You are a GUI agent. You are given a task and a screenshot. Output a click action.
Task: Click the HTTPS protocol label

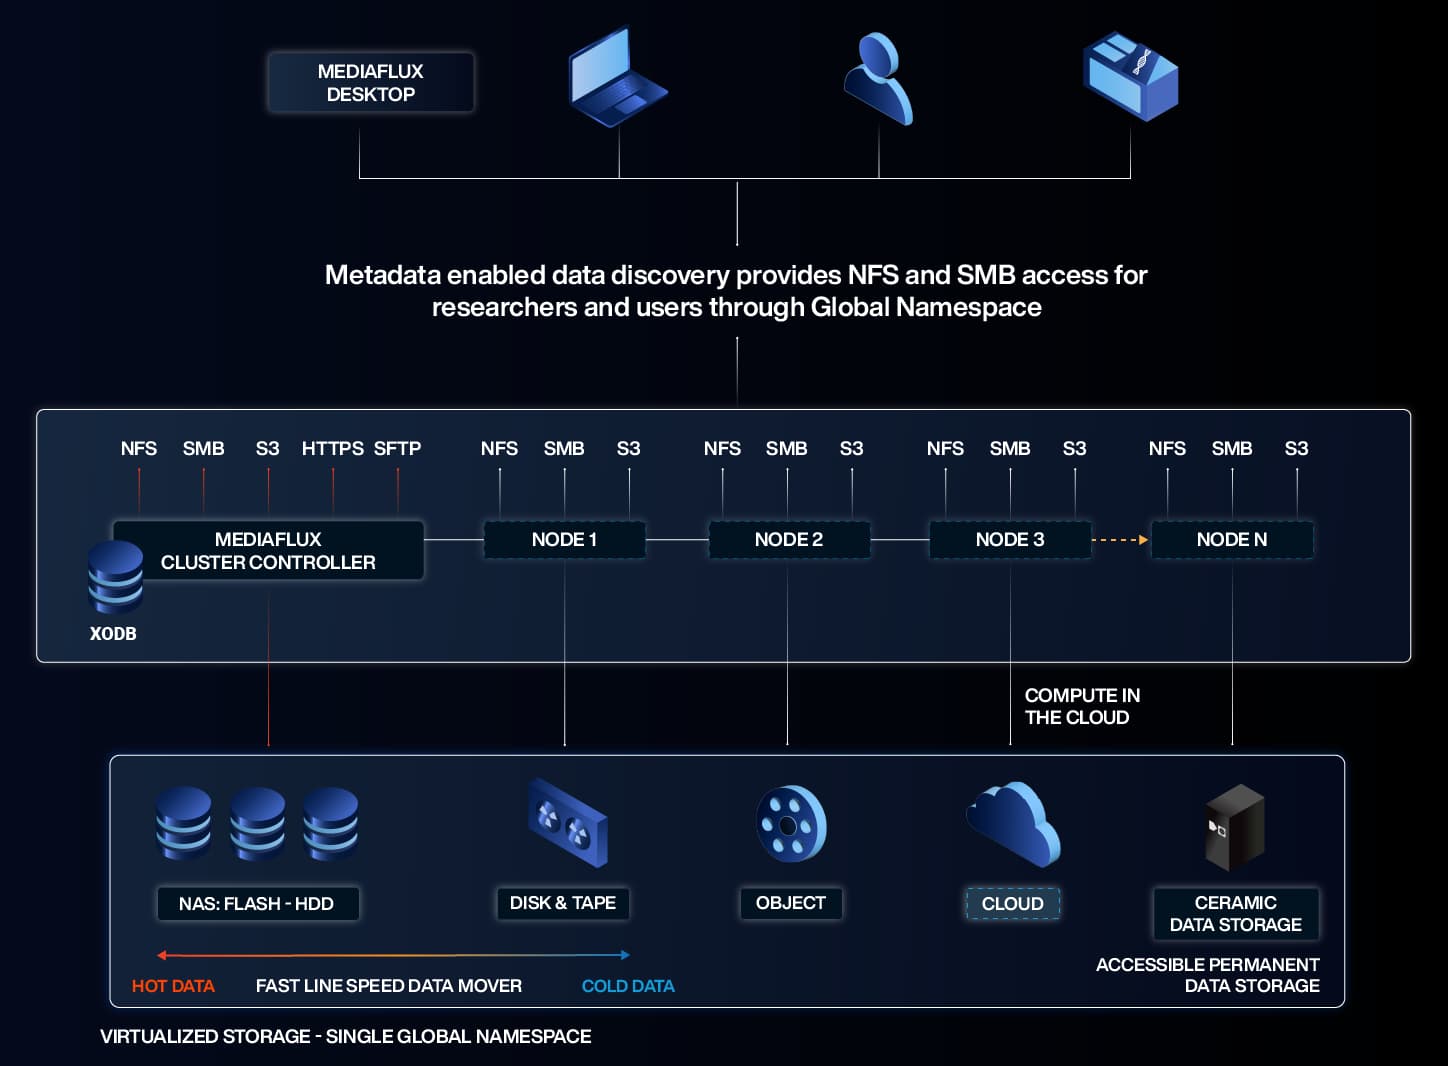pos(332,449)
